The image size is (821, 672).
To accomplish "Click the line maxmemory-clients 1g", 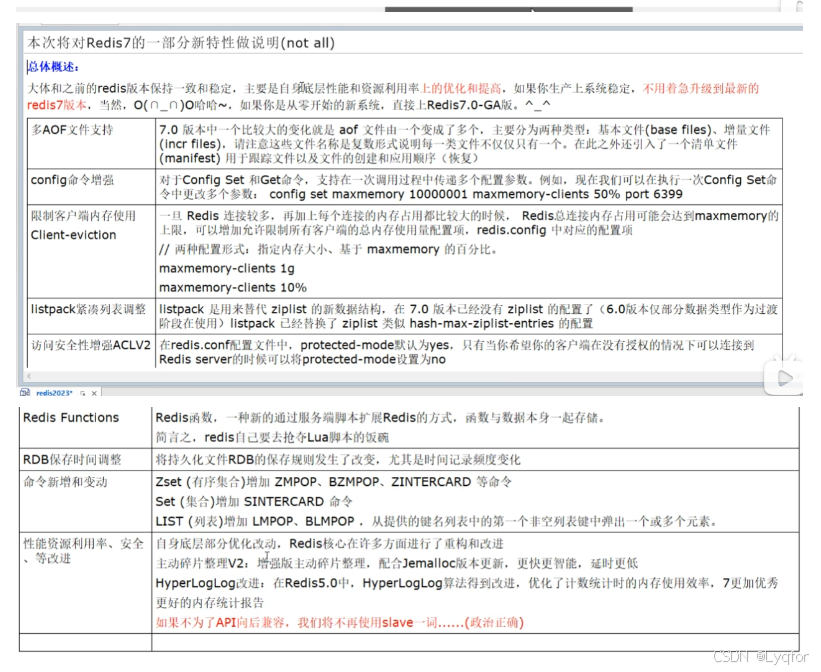I will tap(227, 269).
